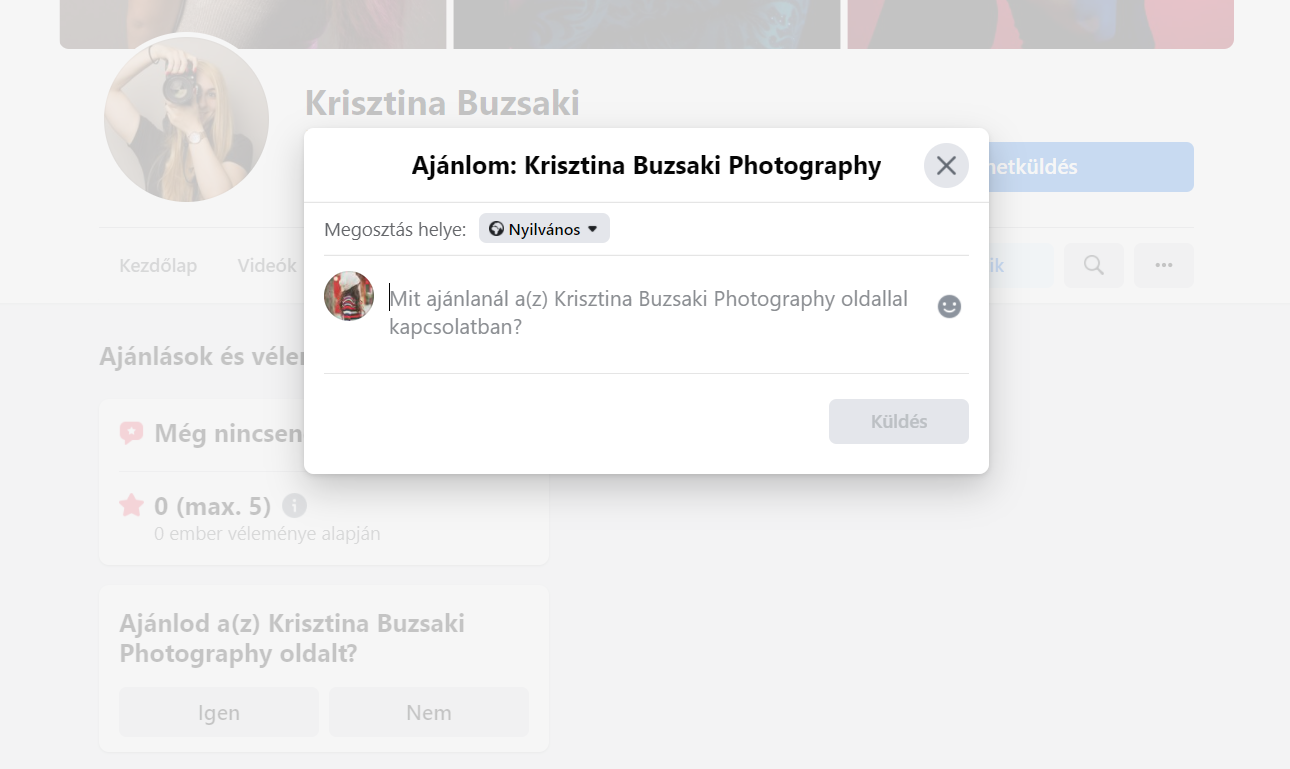Click the Krisztina Buzsaki page name
This screenshot has height=769, width=1290.
pyautogui.click(x=442, y=103)
